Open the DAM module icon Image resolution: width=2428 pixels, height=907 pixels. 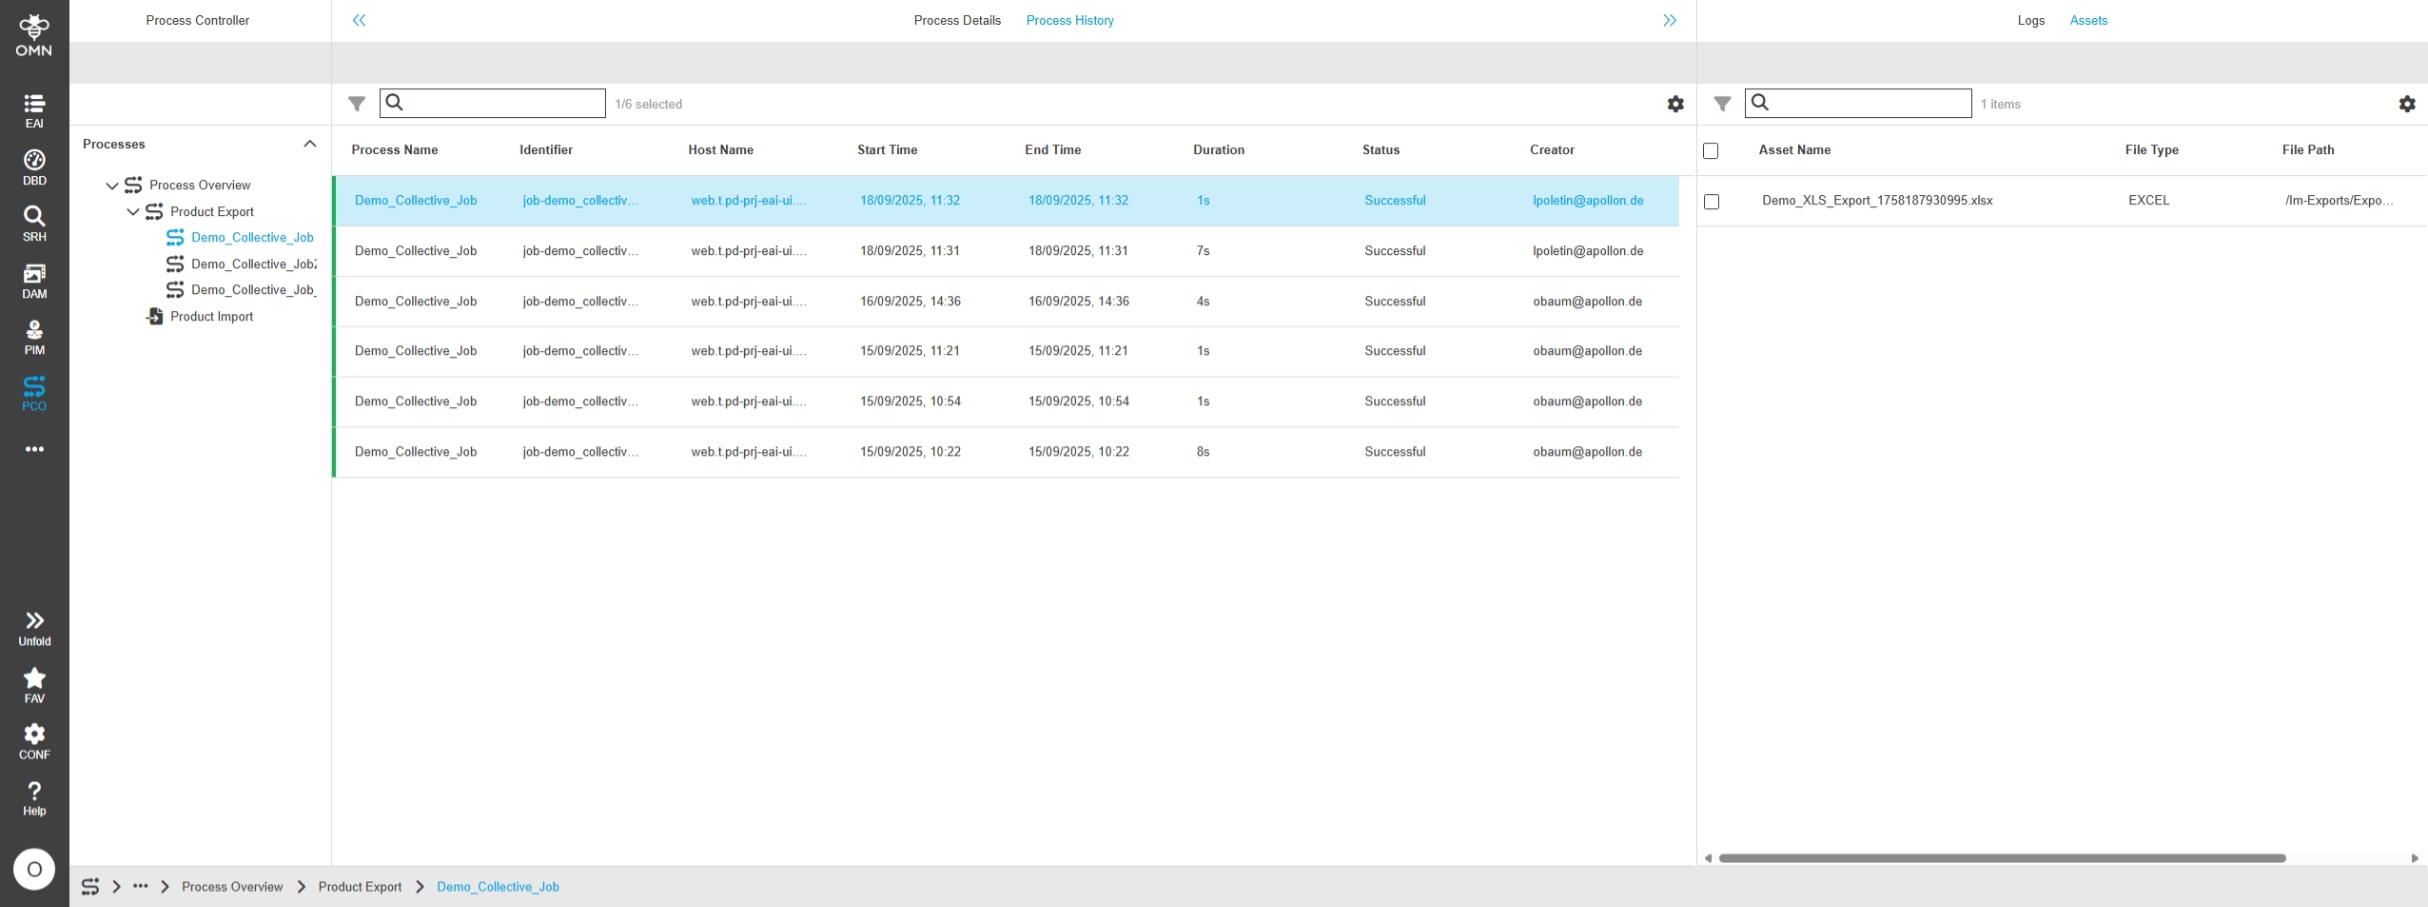[x=34, y=280]
